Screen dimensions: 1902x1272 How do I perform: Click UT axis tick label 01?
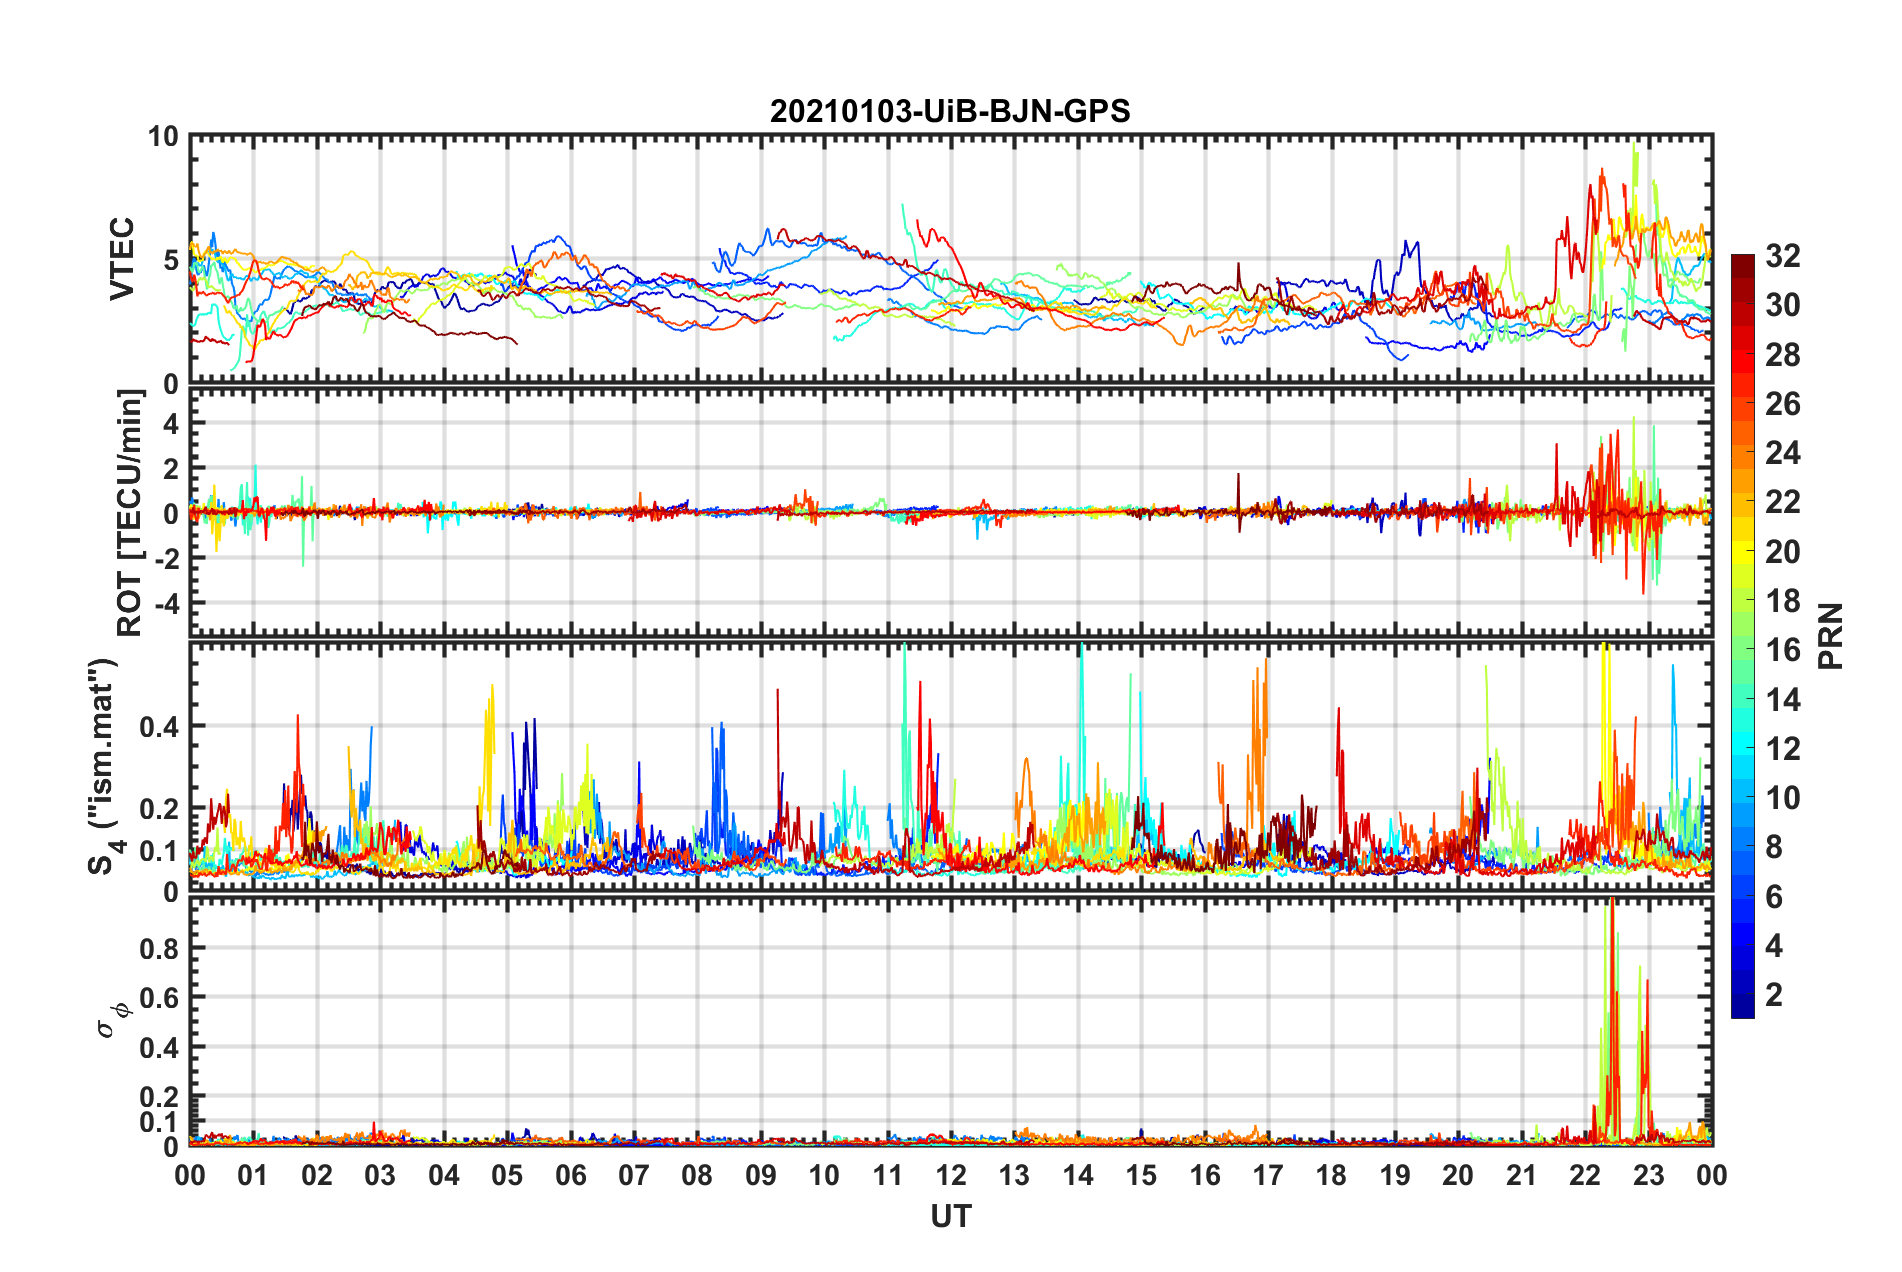pyautogui.click(x=253, y=1175)
